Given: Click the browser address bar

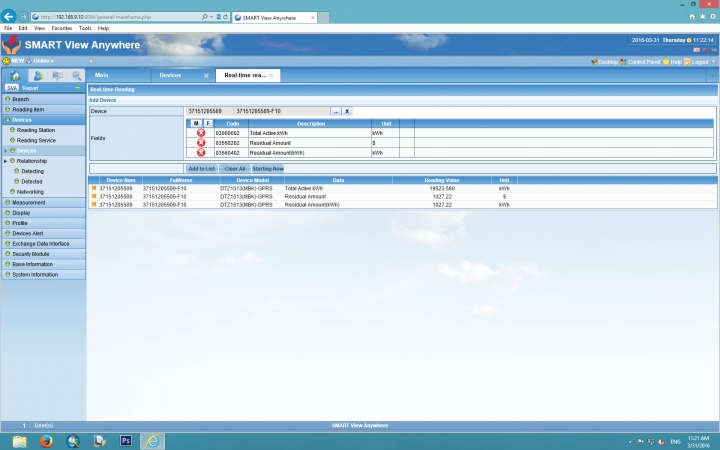Looking at the screenshot, I should [x=119, y=17].
